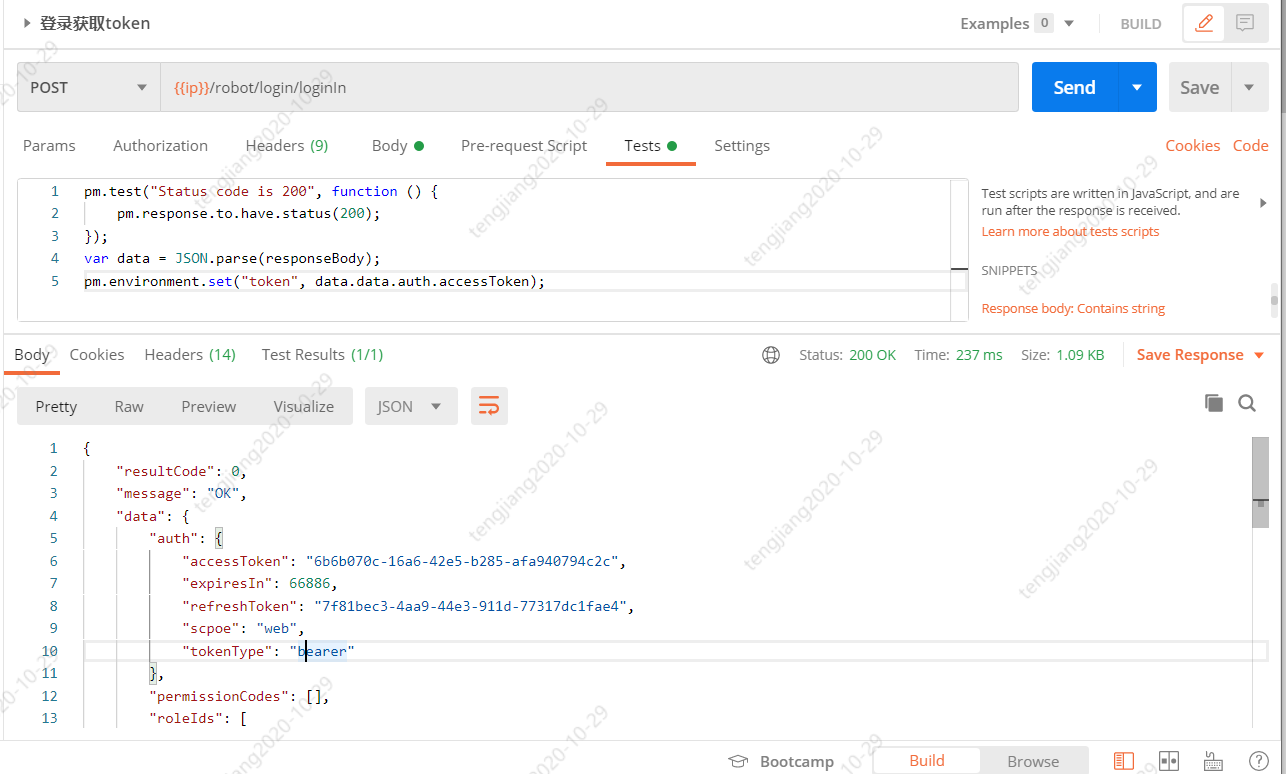Click in the request URL field
This screenshot has width=1286, height=774.
(590, 88)
